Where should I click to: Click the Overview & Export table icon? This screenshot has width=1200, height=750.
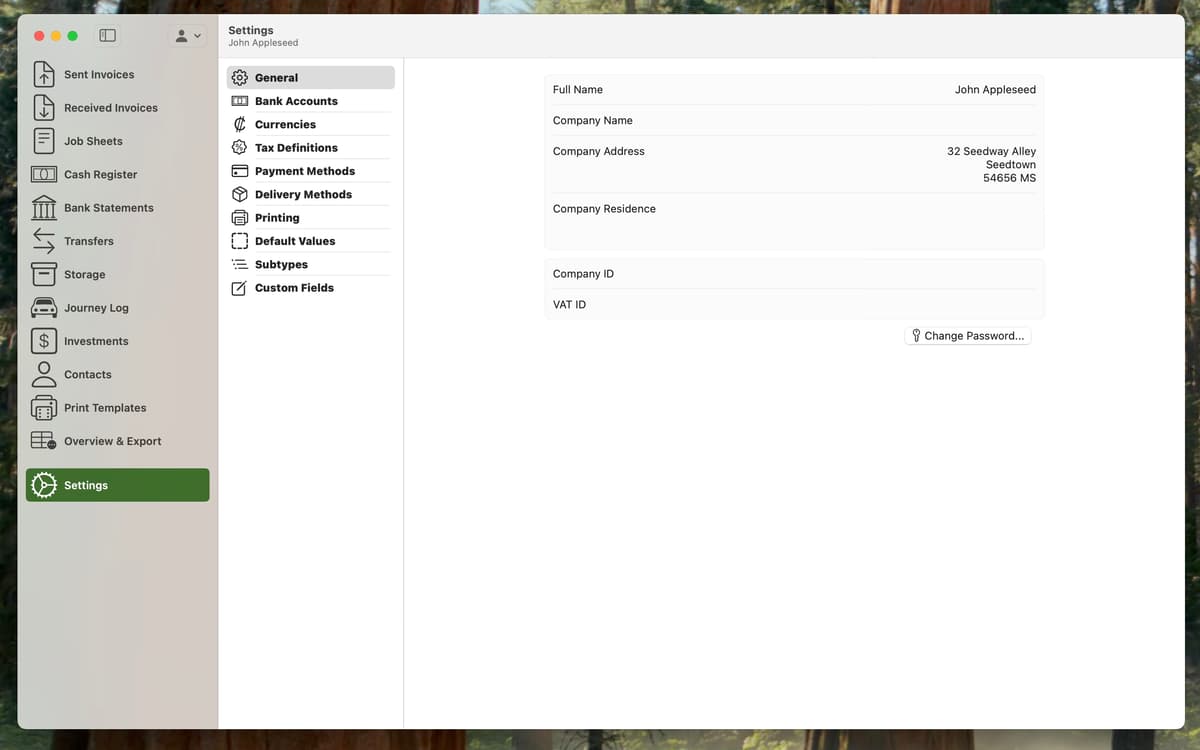tap(44, 441)
